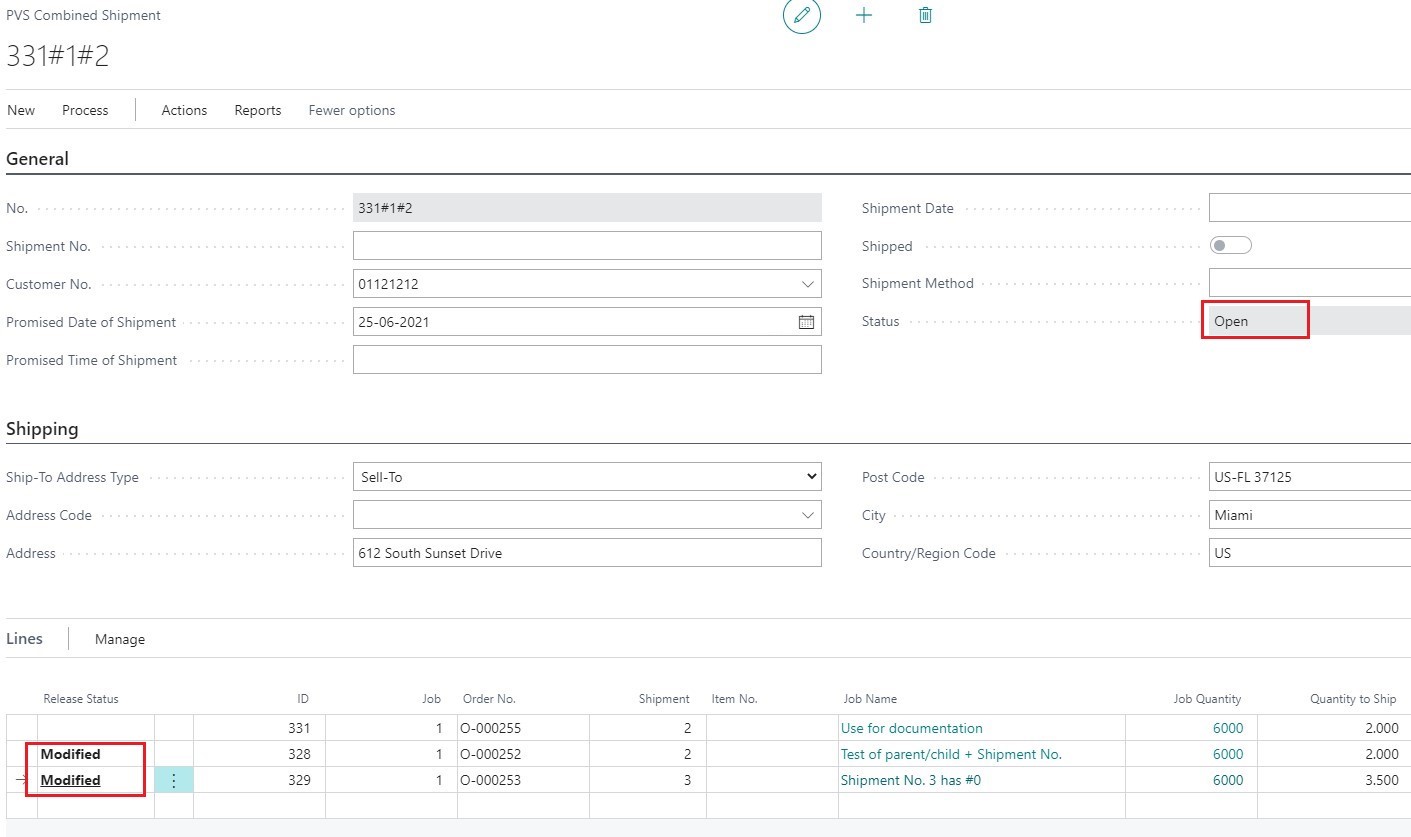
Task: Expand the Address Code dropdown
Action: tap(808, 515)
